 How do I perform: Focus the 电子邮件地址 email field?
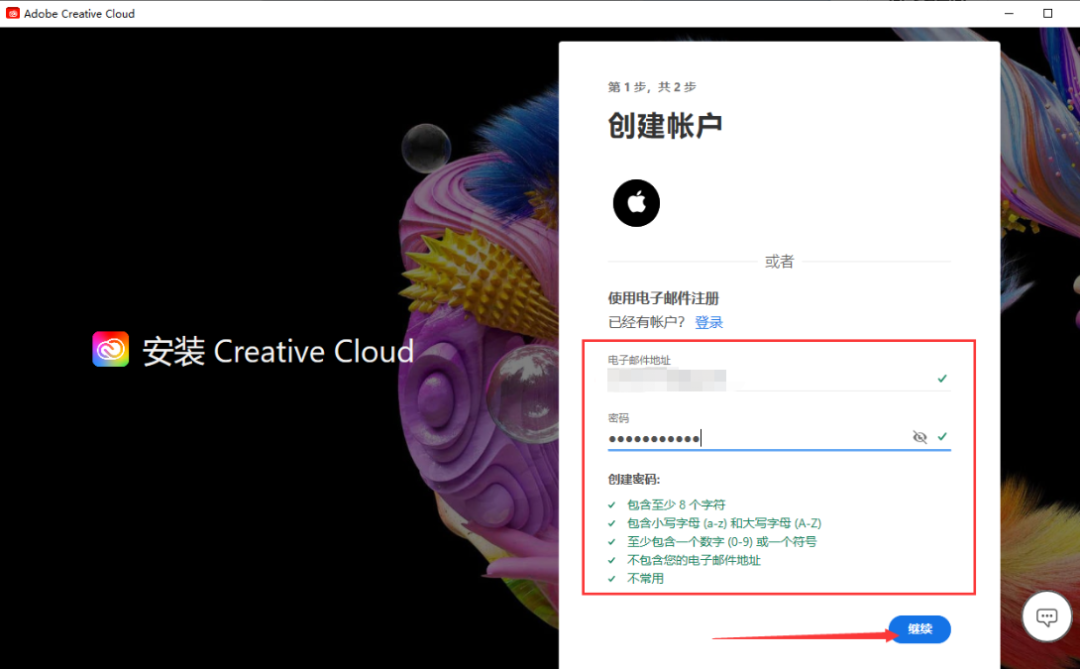point(779,379)
